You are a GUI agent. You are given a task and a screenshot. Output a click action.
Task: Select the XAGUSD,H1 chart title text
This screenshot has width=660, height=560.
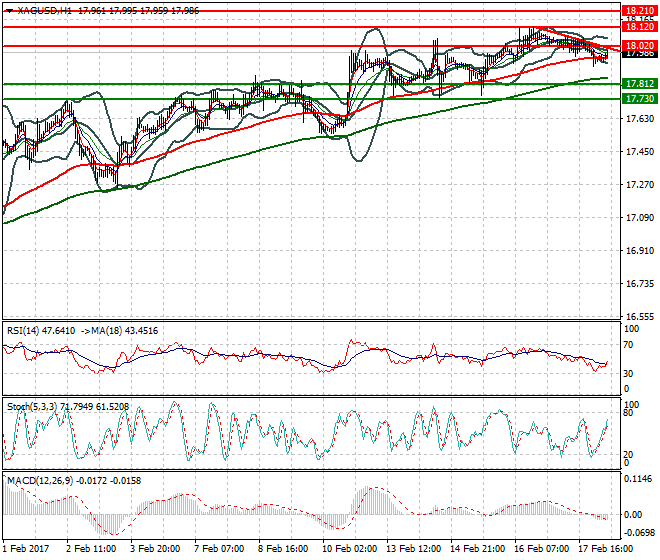click(45, 11)
